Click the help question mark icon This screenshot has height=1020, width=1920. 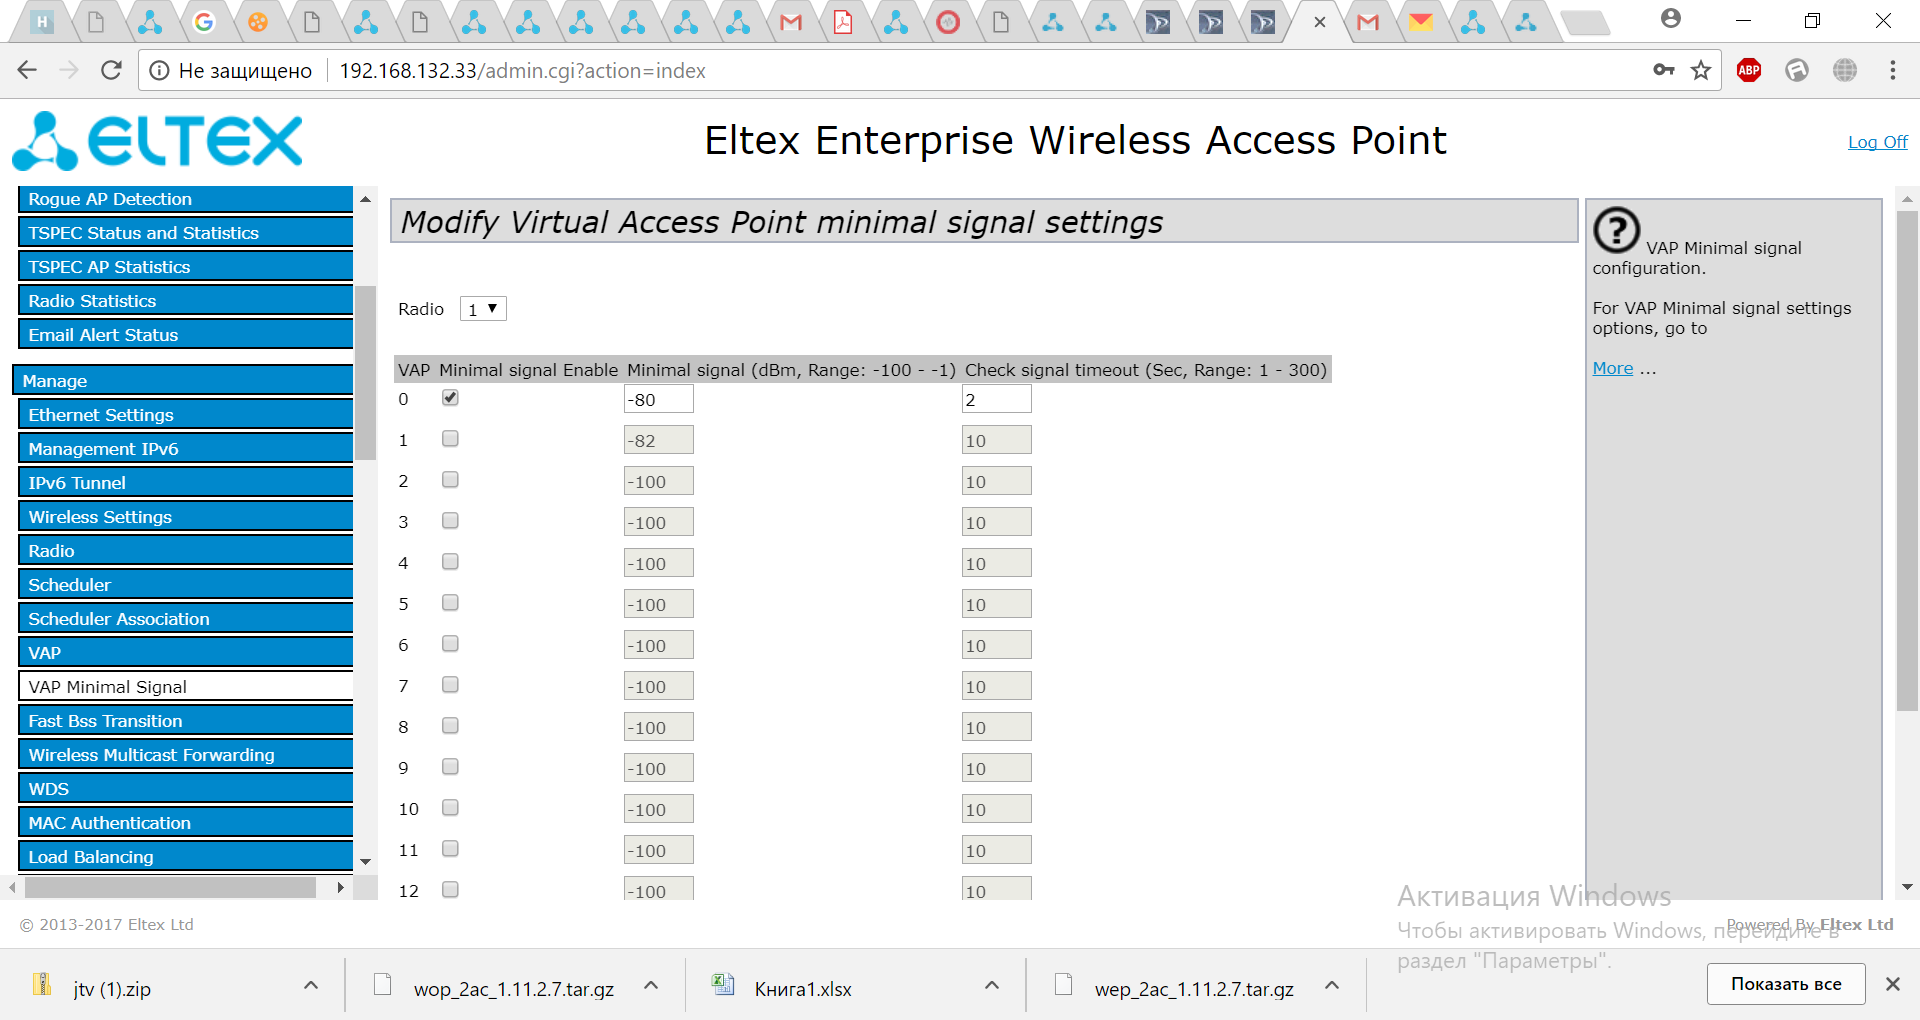1616,230
